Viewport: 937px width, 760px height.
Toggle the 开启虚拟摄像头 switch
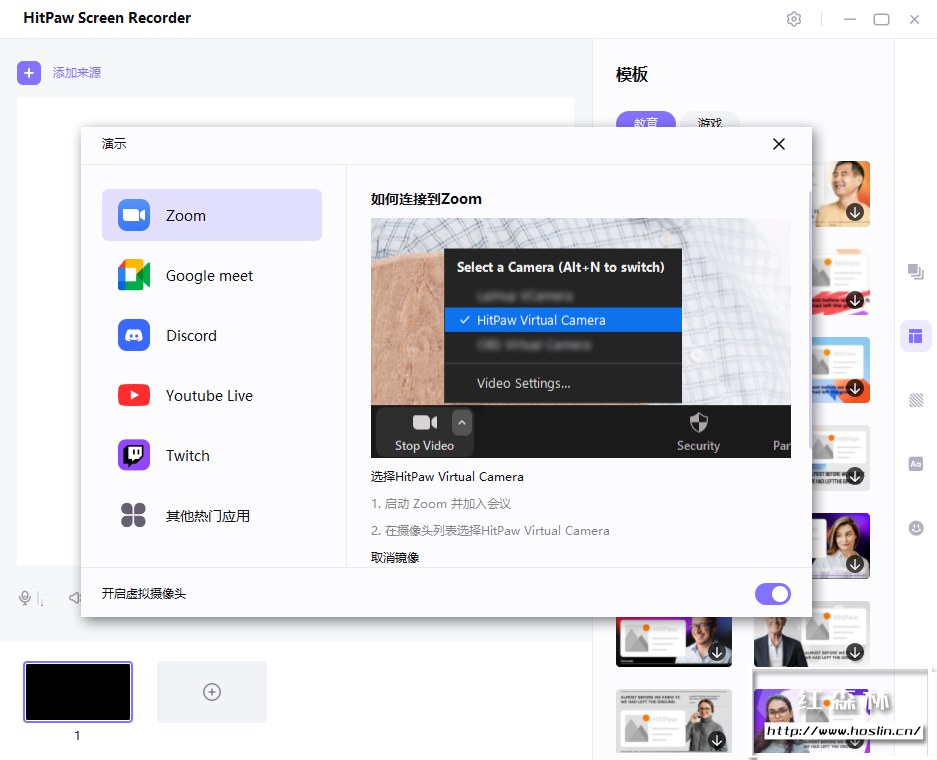click(773, 594)
